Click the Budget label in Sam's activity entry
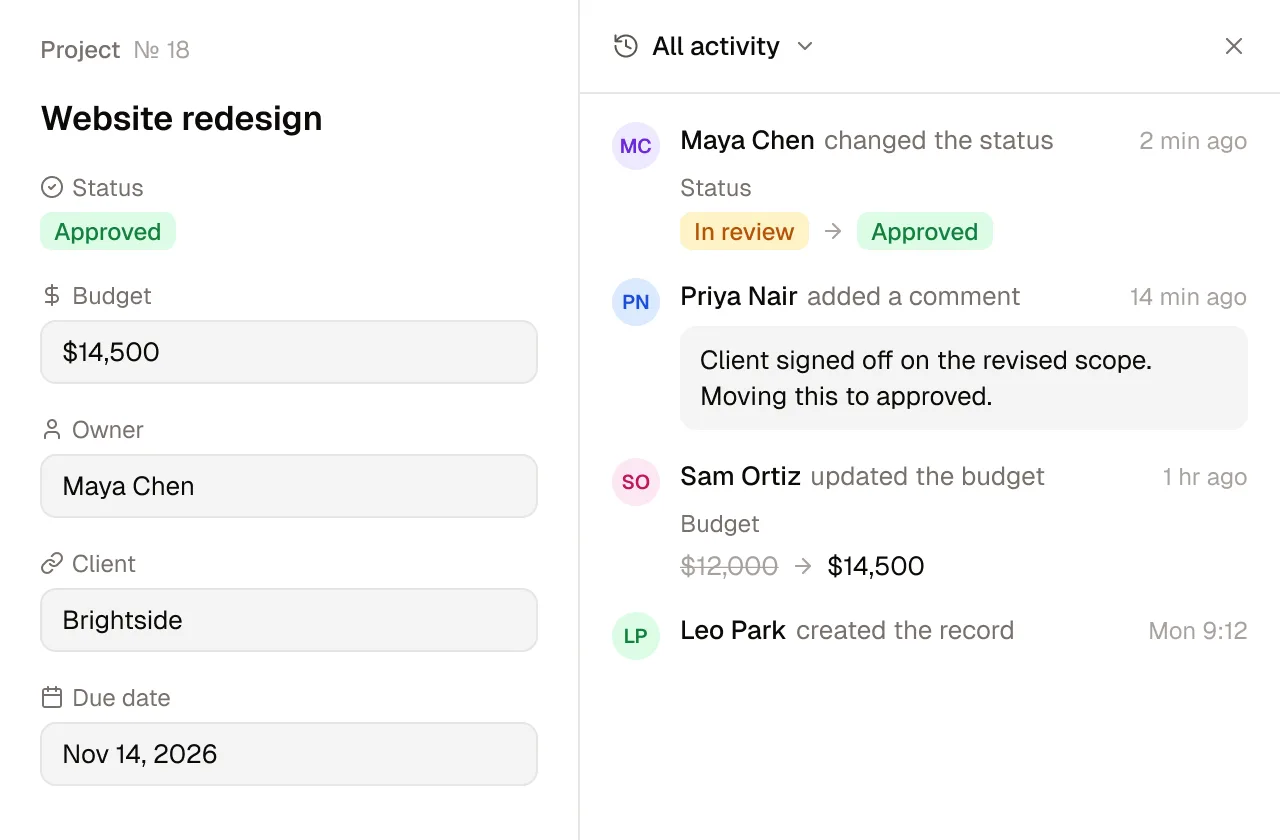 (x=720, y=524)
